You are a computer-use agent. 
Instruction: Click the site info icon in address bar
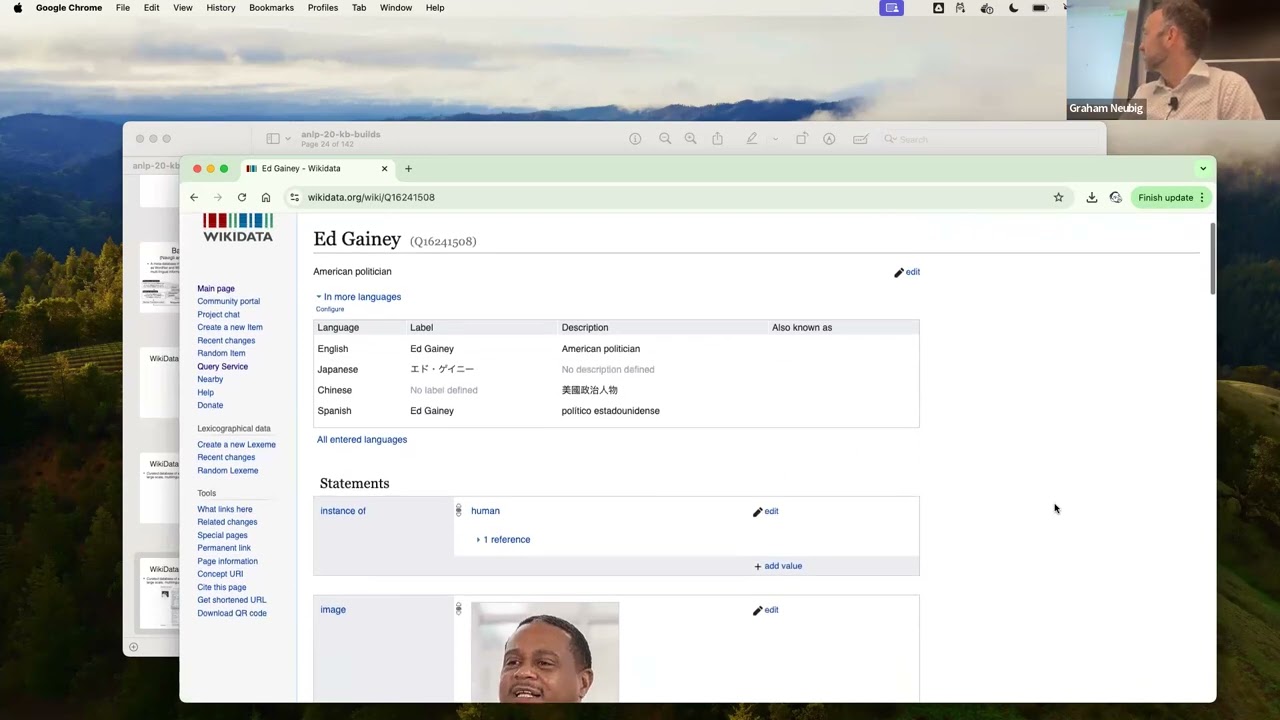[294, 197]
